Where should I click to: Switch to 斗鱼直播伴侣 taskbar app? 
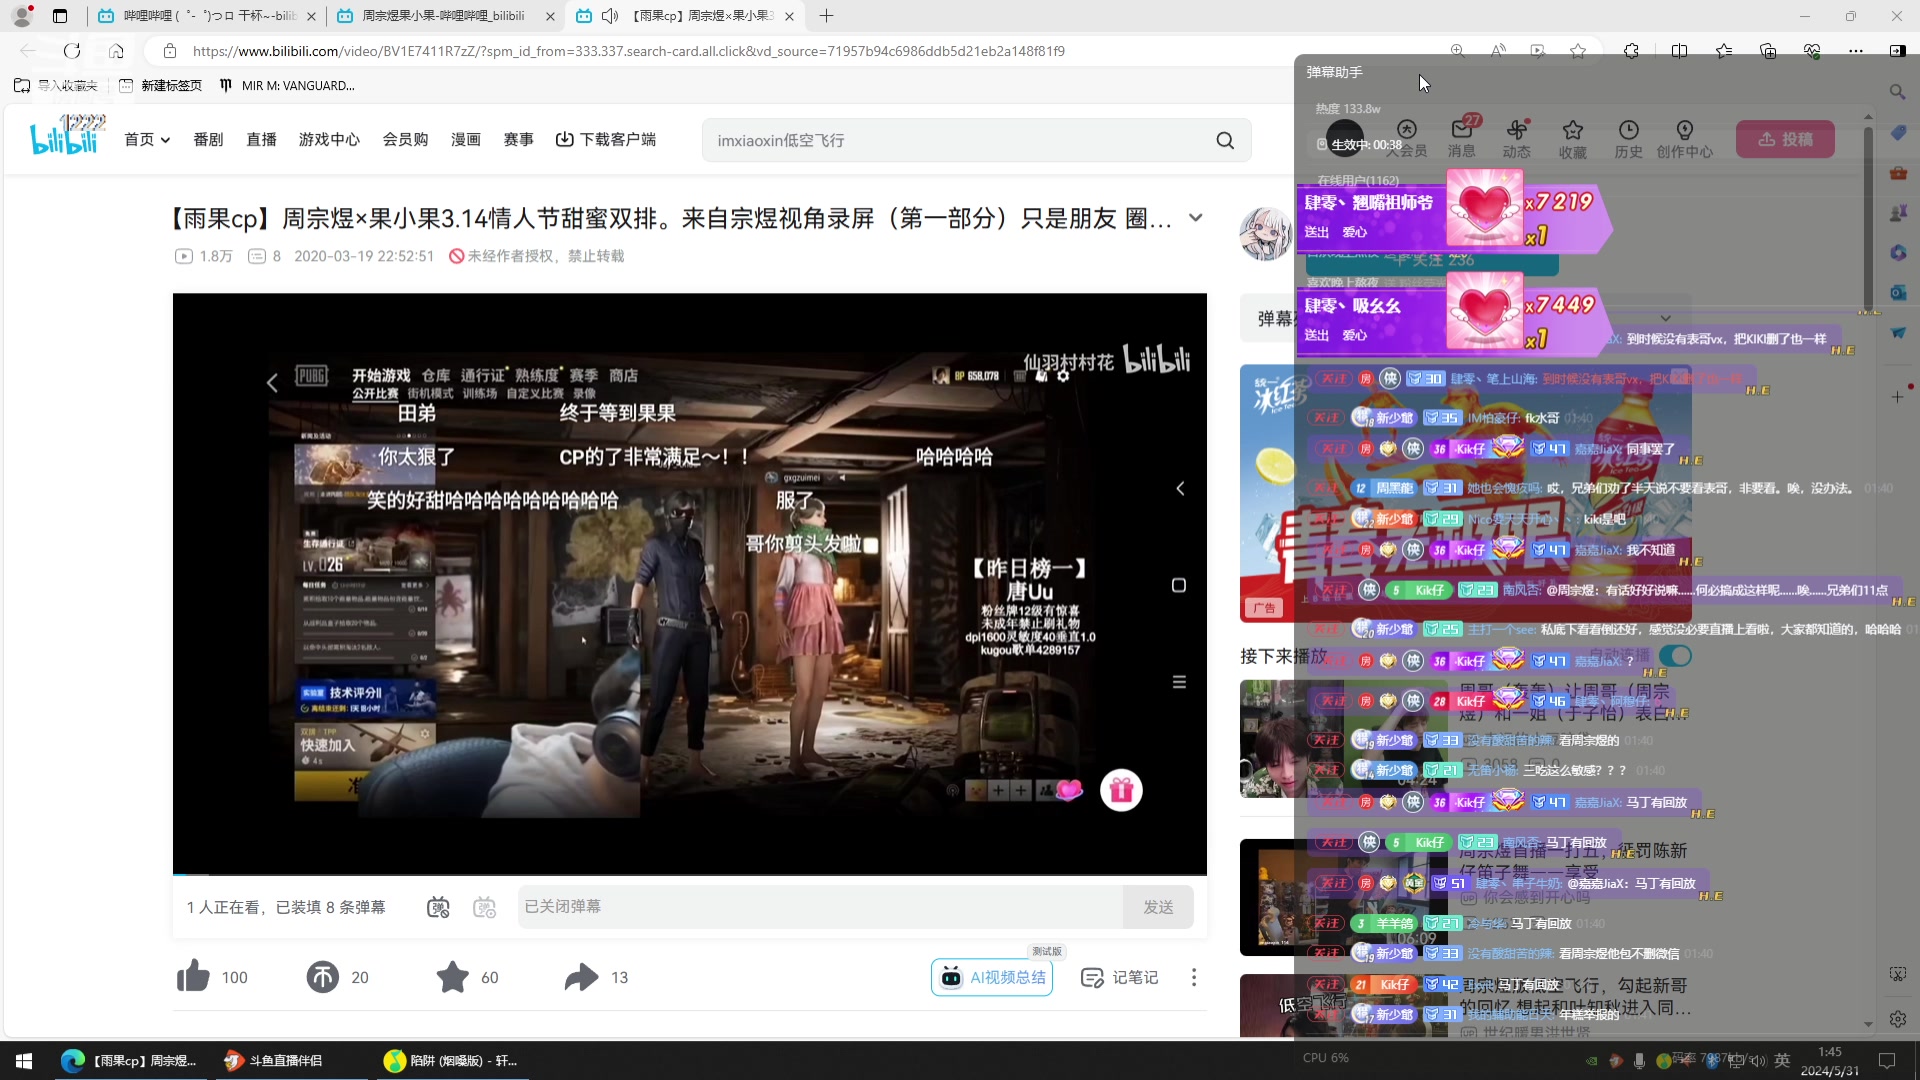tap(273, 1060)
